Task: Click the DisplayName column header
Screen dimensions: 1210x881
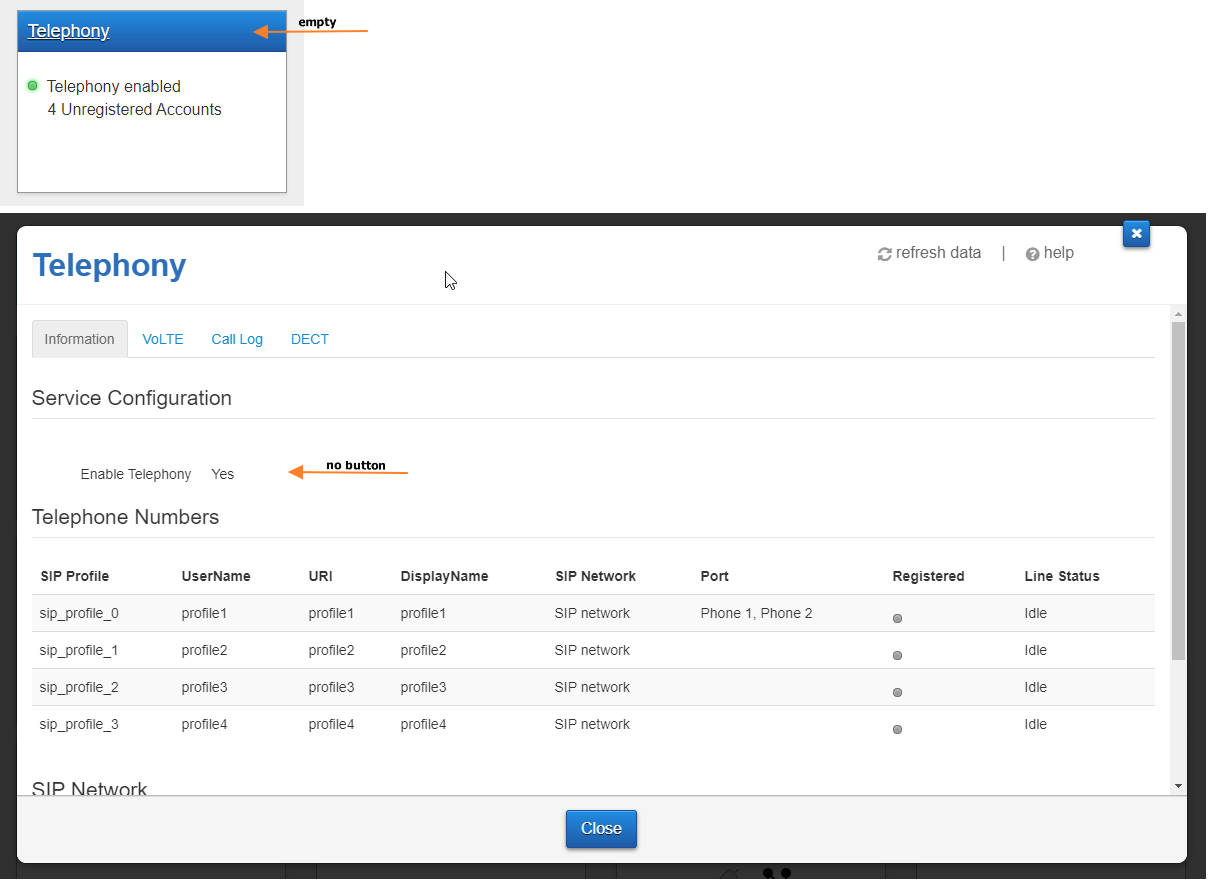Action: [x=445, y=576]
